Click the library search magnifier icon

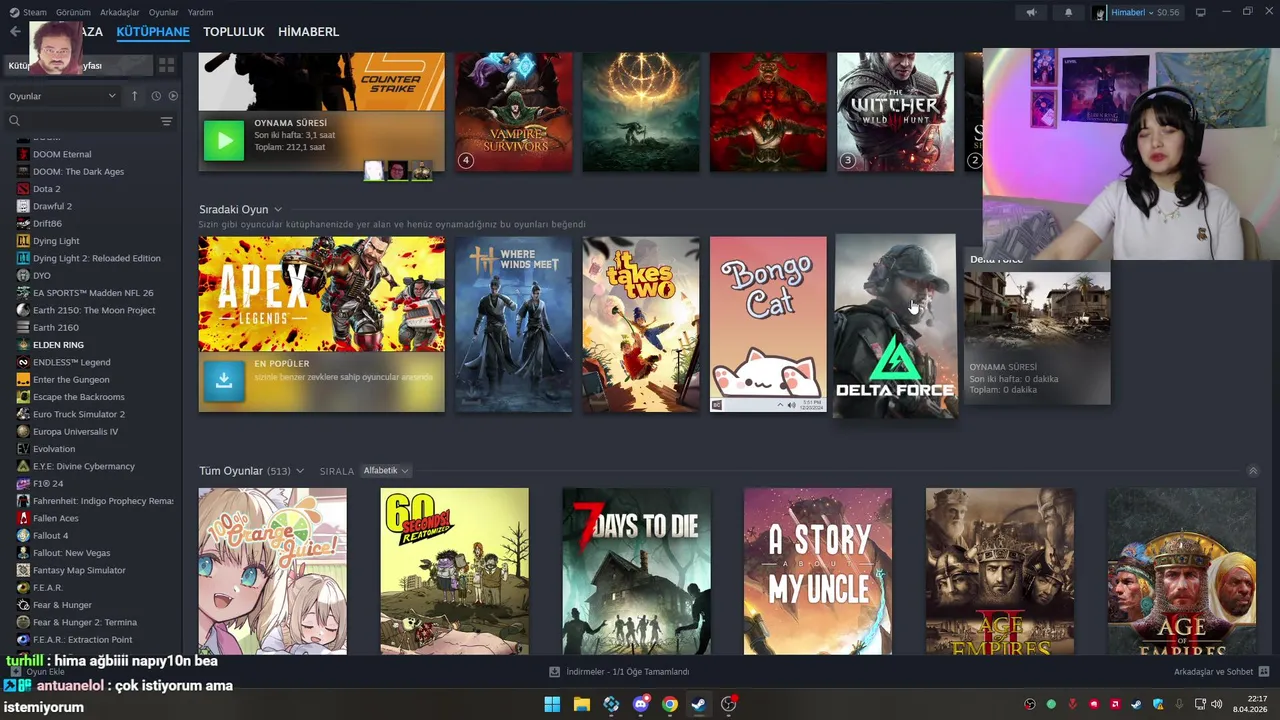(14, 121)
